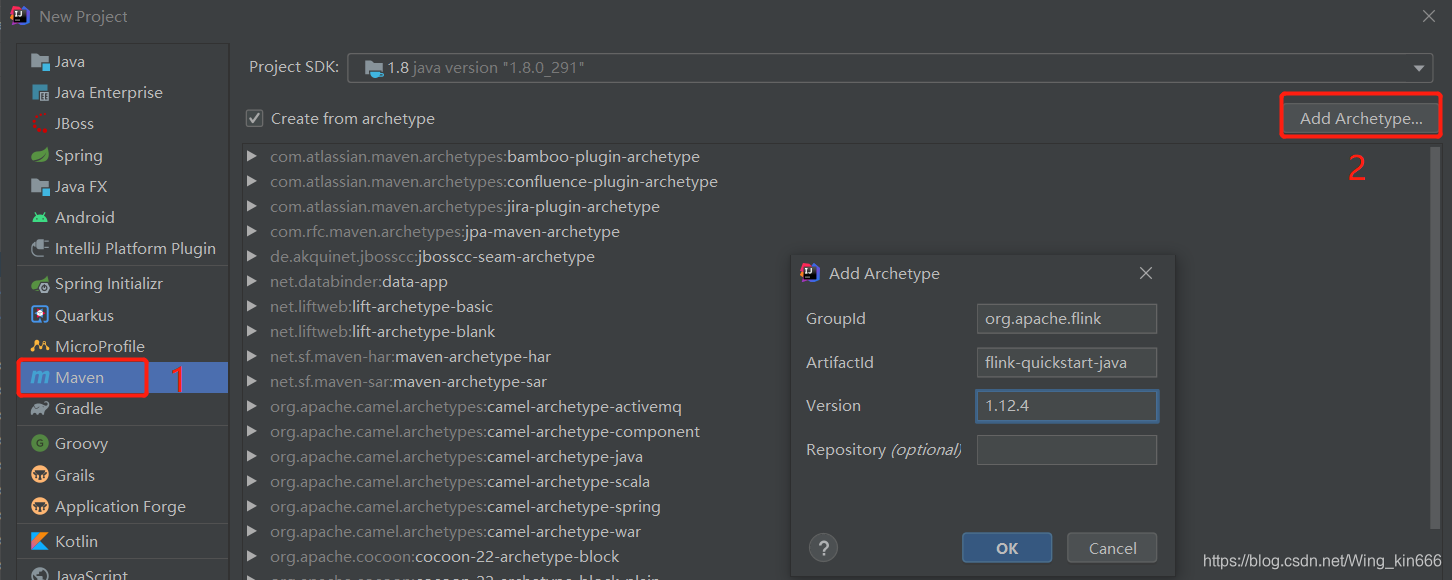Expand confluence-plugin-archetype entry
Viewport: 1452px width, 580px height.
pos(252,182)
